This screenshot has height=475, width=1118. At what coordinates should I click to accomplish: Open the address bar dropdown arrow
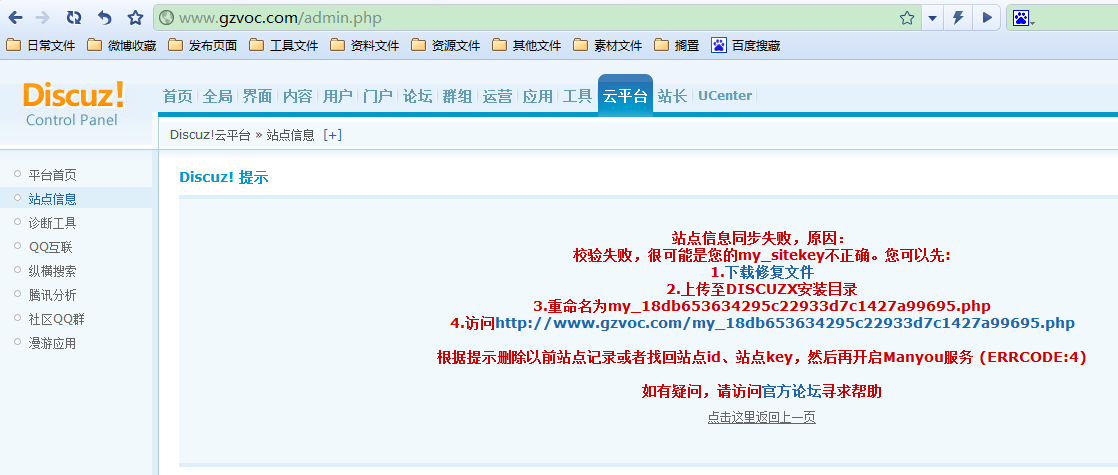[932, 18]
